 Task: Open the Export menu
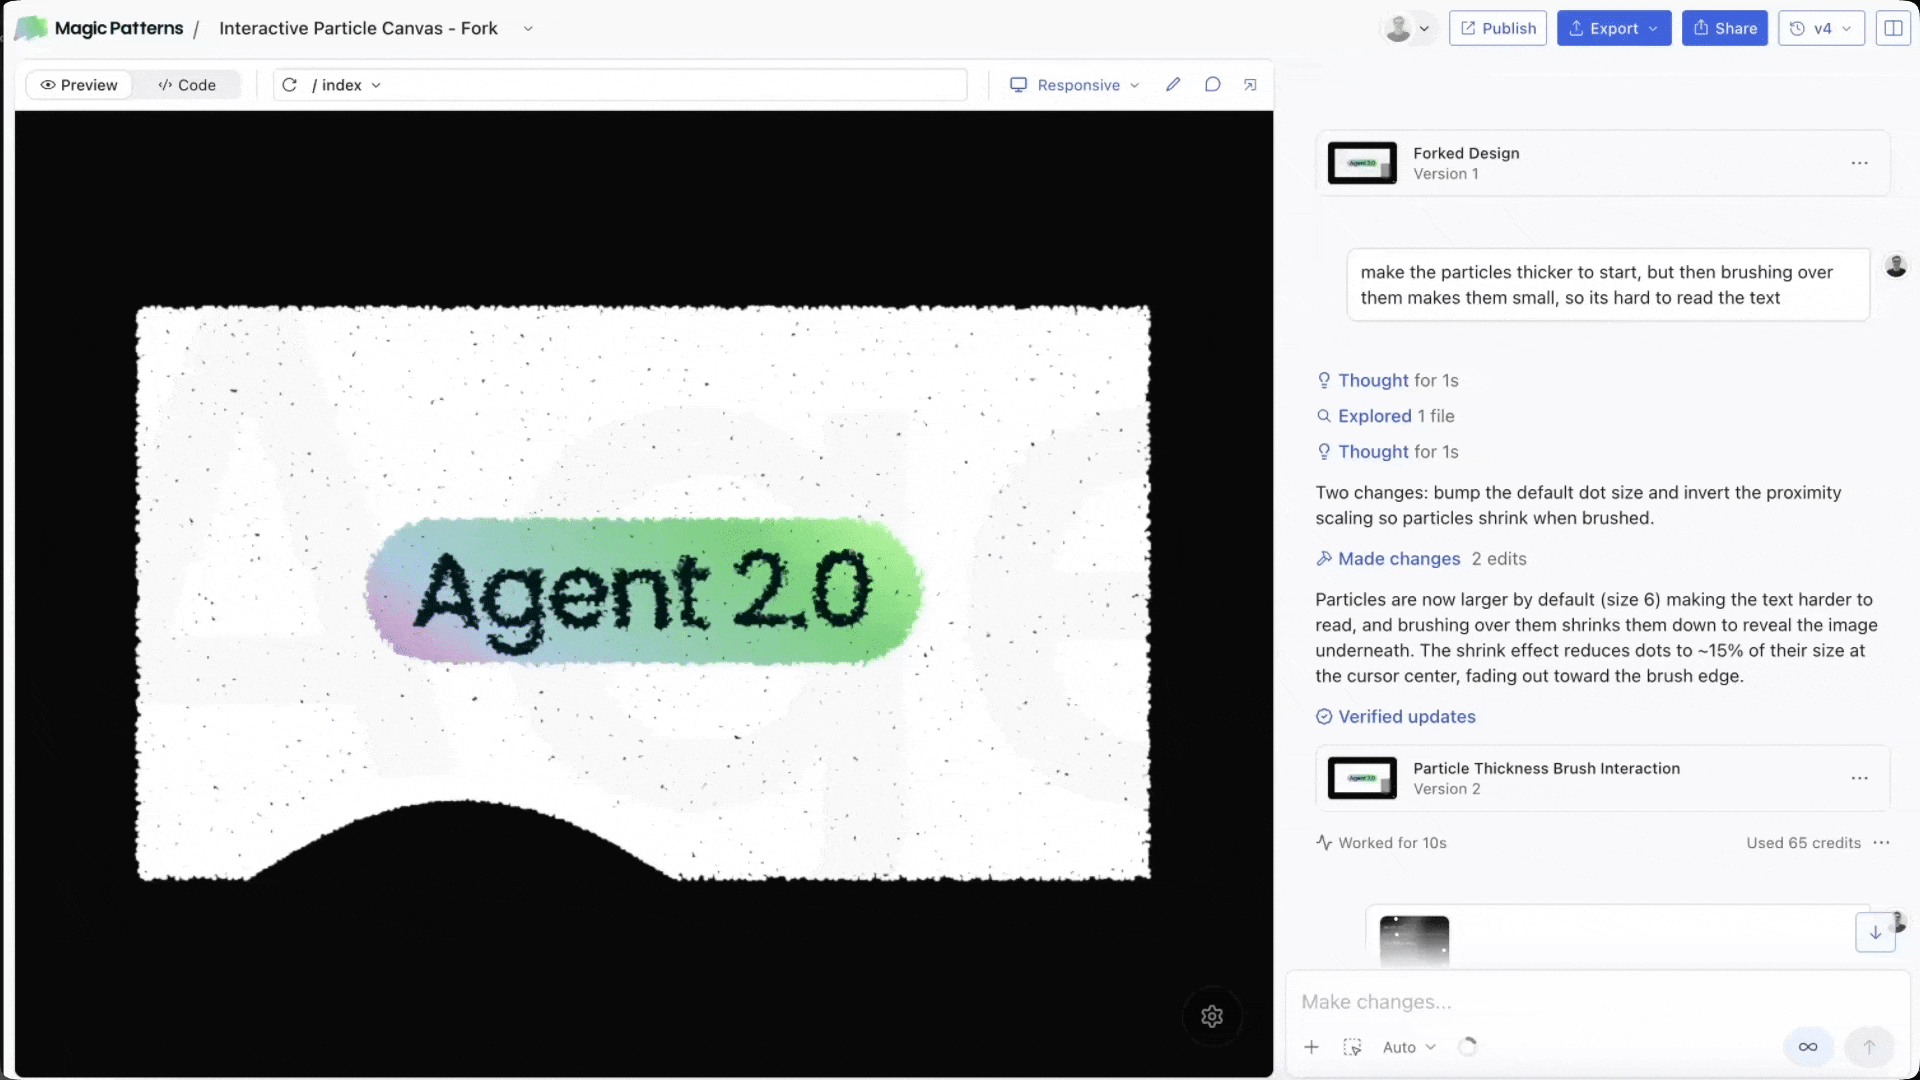click(x=1613, y=28)
